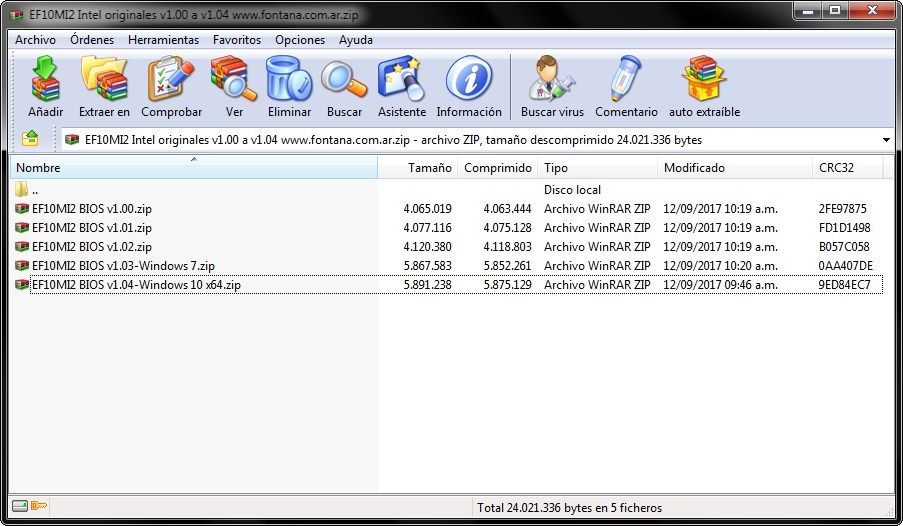Viewport: 903px width, 526px height.
Task: Open the Archivo menu
Action: (35, 40)
